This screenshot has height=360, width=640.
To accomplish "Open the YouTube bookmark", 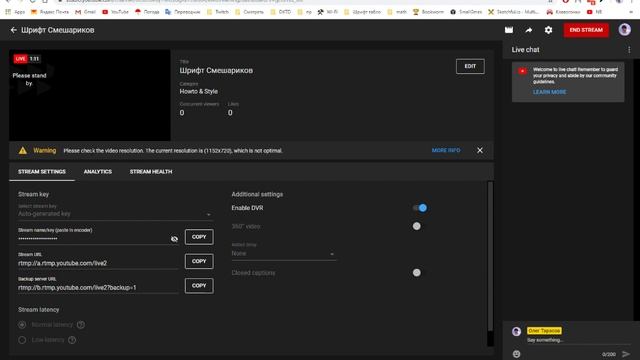I will 115,12.
